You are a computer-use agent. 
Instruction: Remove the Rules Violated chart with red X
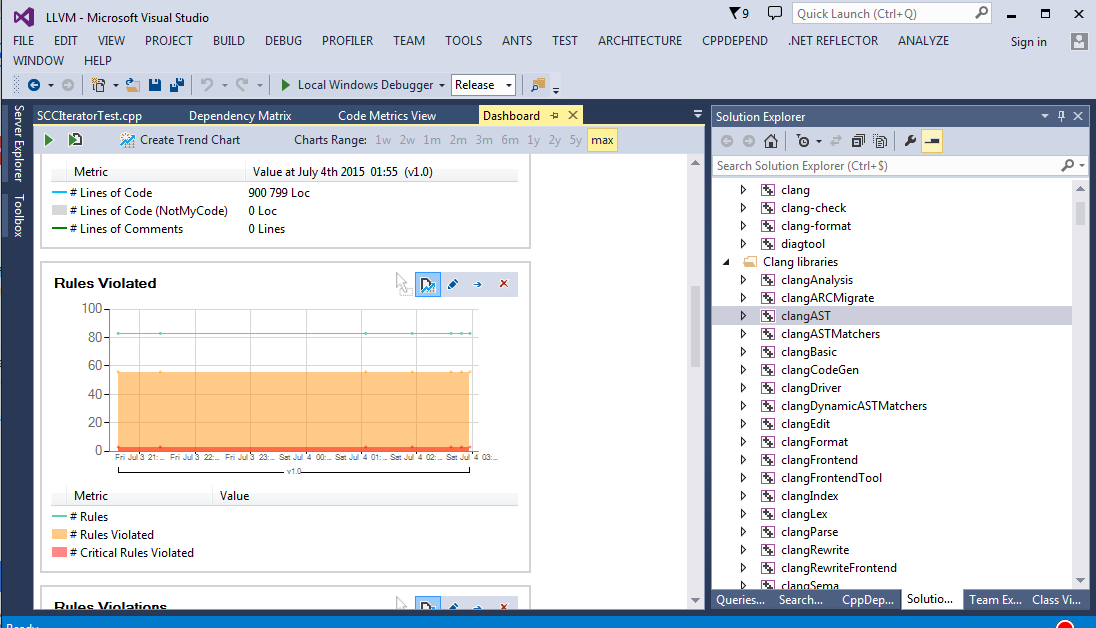click(x=503, y=284)
